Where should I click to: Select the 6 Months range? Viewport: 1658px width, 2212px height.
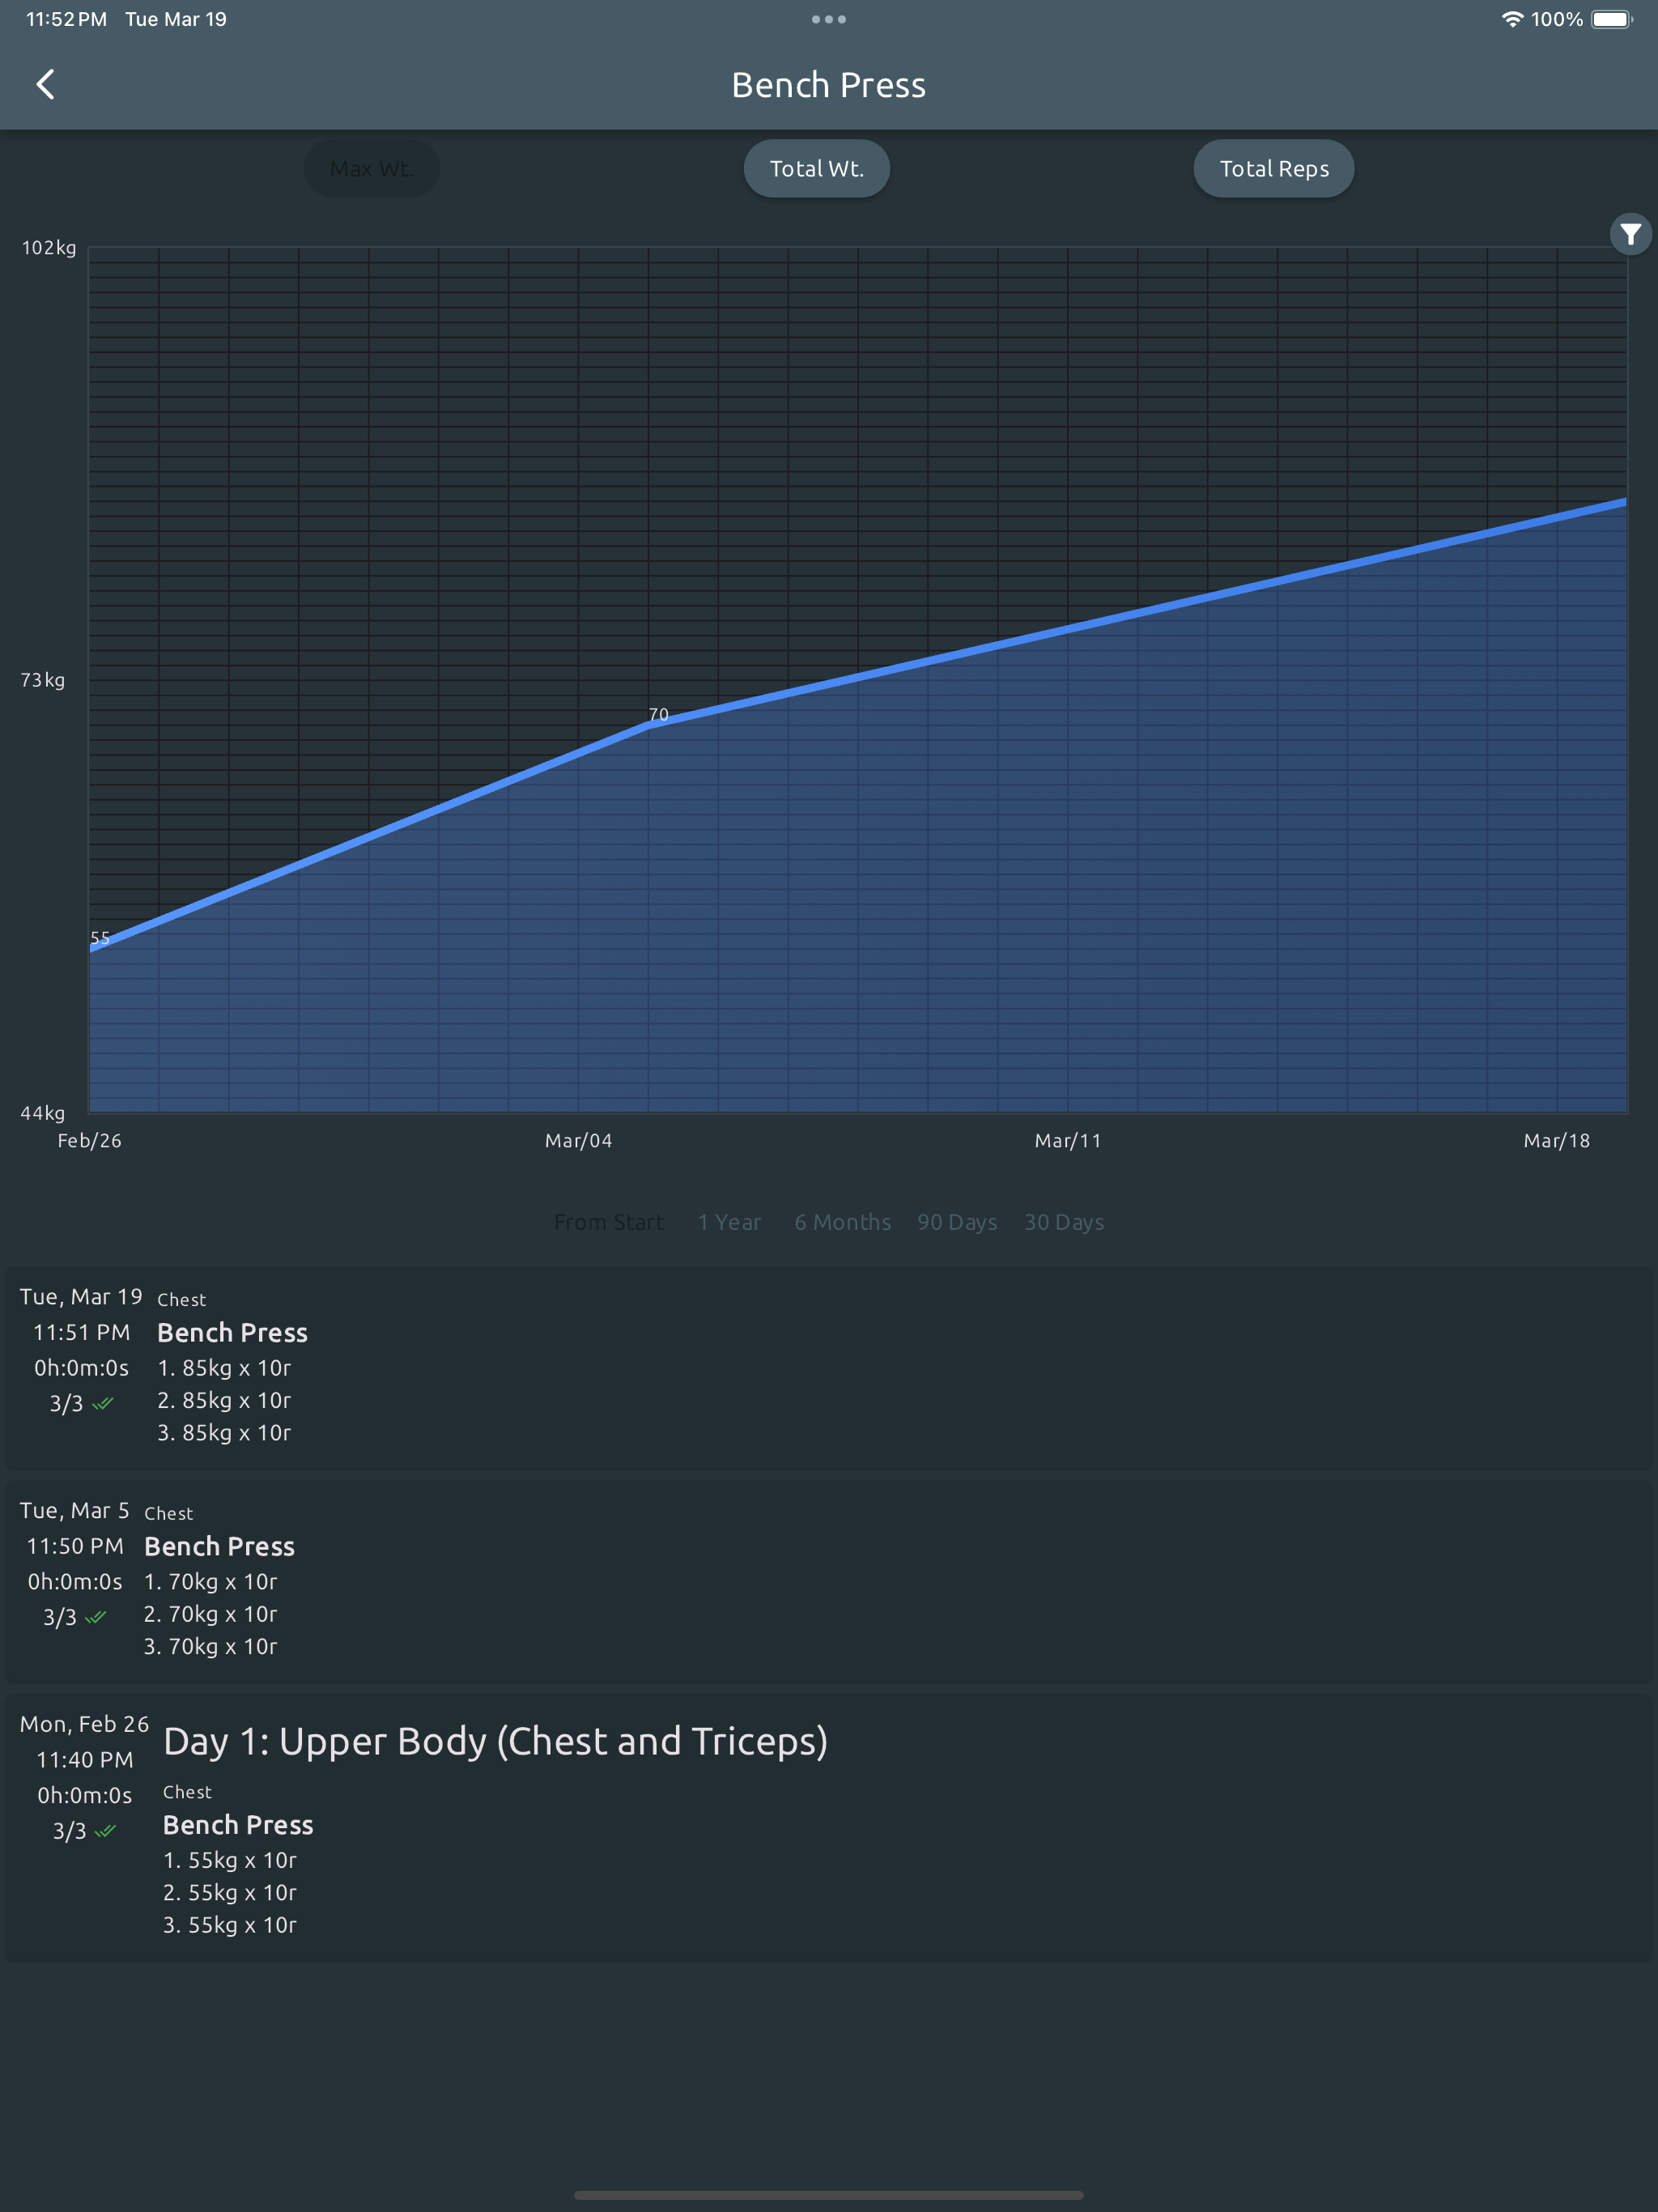[x=842, y=1222]
